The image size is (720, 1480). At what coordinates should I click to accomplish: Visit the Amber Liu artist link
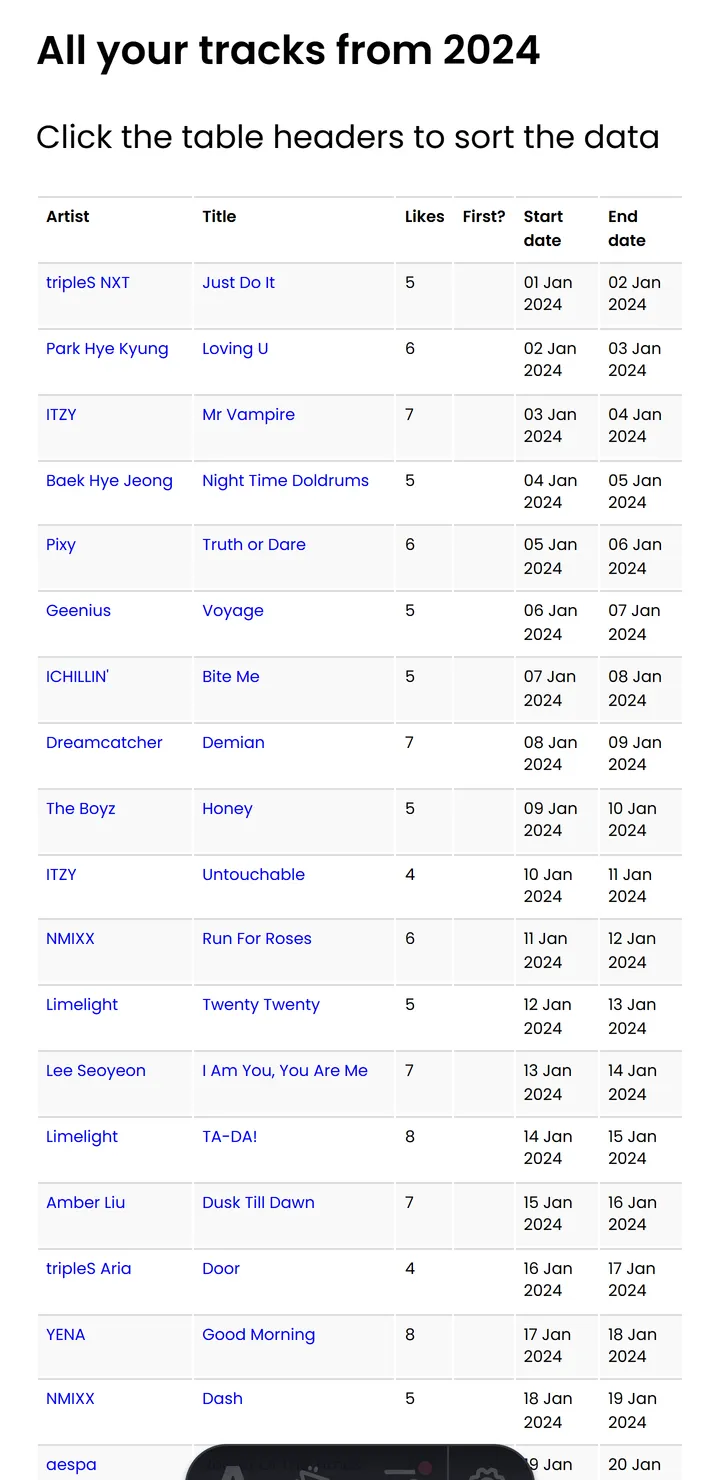pos(85,1202)
